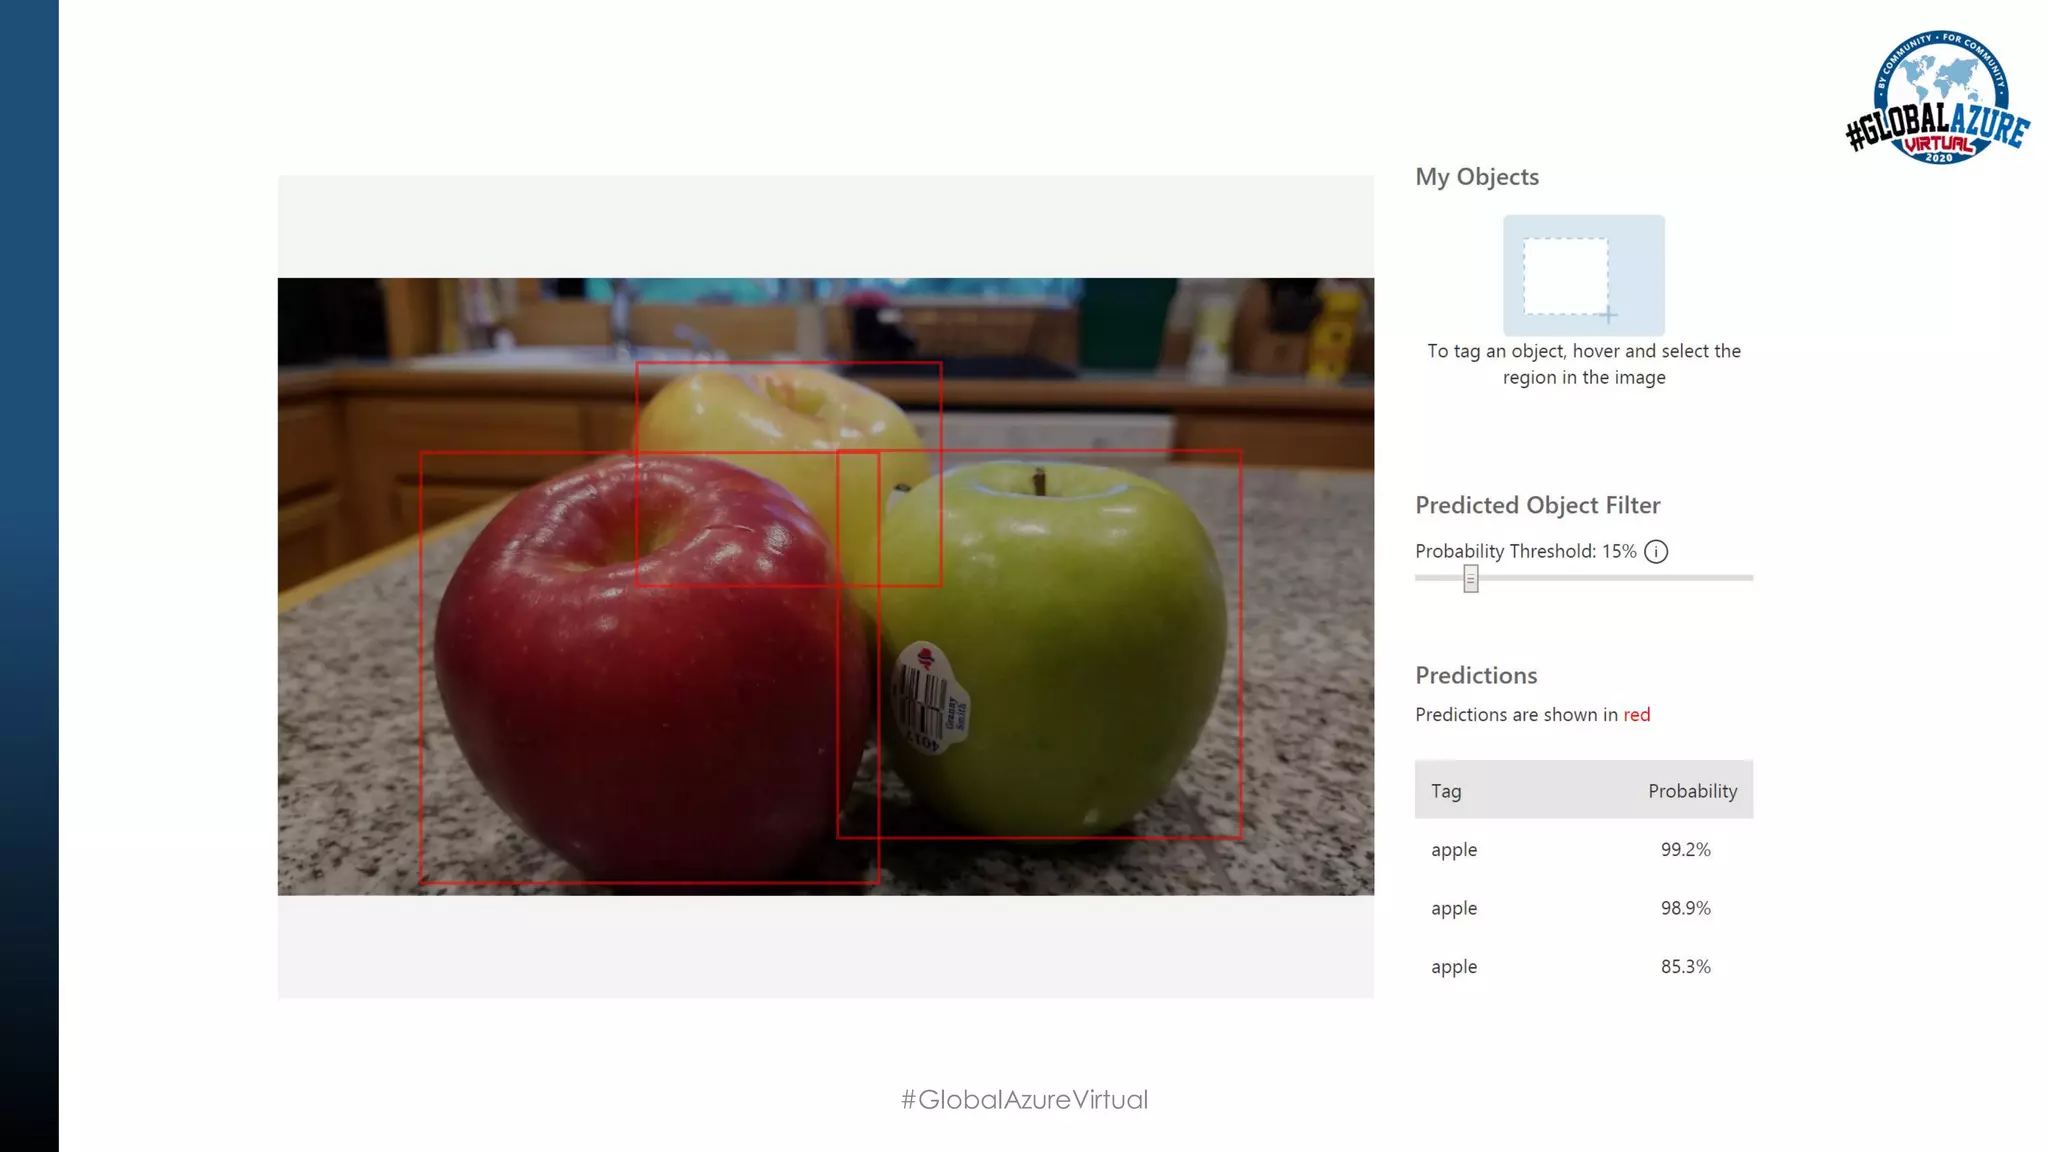Click the Predictions section heading
Screen dimensions: 2048x1152
click(x=1475, y=676)
